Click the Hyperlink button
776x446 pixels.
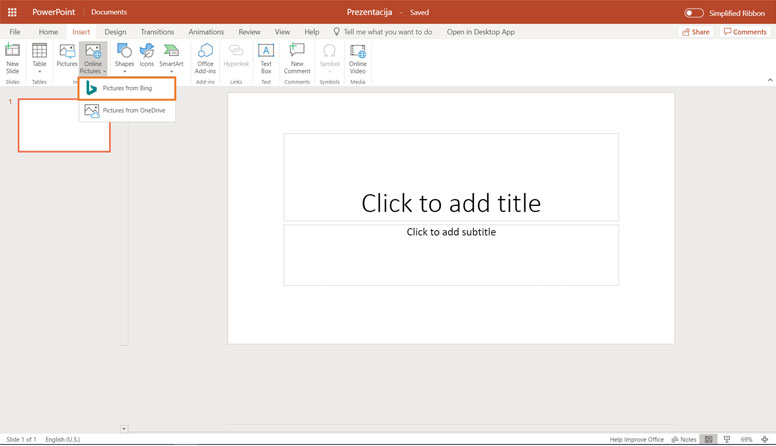(236, 56)
